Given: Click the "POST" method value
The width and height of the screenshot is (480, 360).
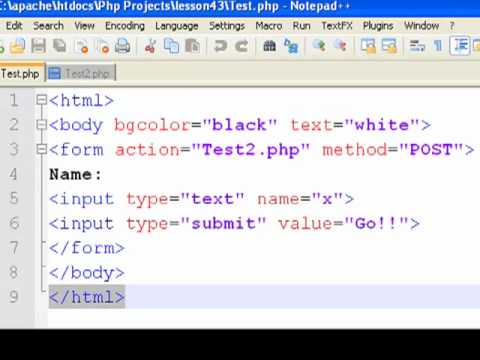Looking at the screenshot, I should (431, 150).
